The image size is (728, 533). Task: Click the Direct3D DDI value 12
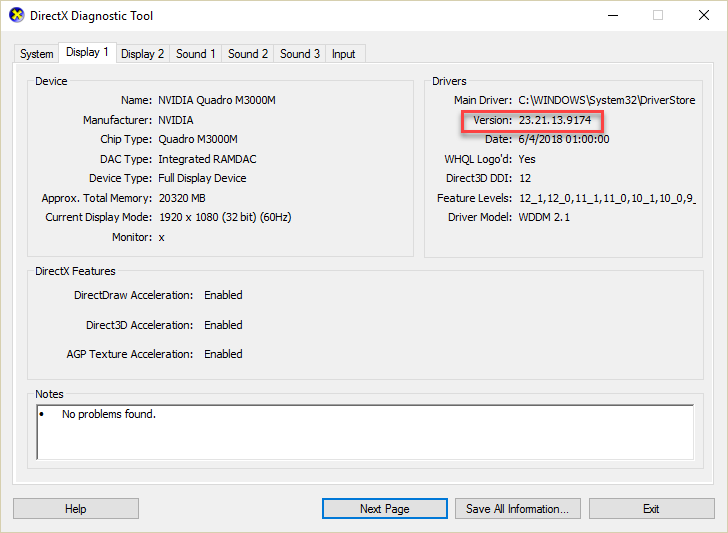525,178
